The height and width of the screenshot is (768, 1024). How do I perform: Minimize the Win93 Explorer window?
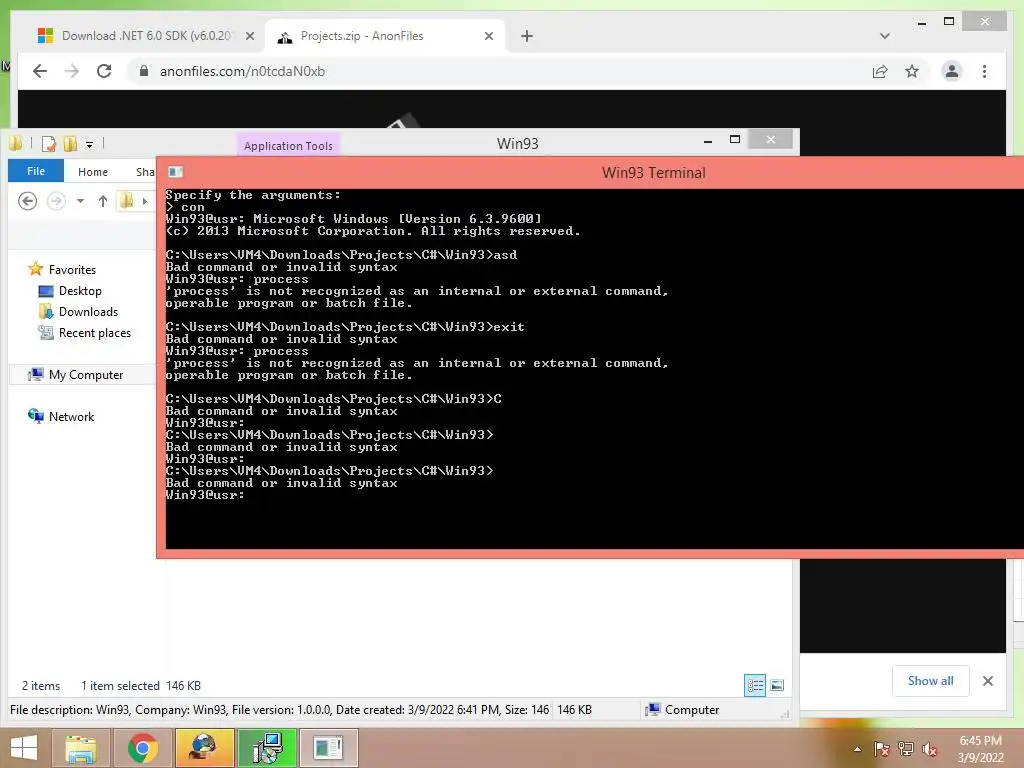point(708,140)
